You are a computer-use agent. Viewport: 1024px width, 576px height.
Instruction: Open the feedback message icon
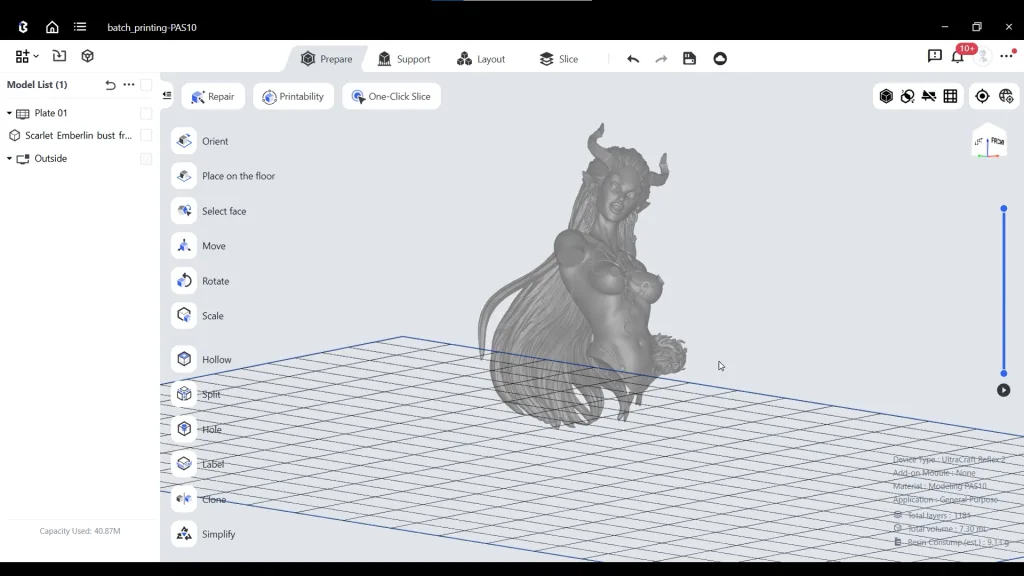935,56
